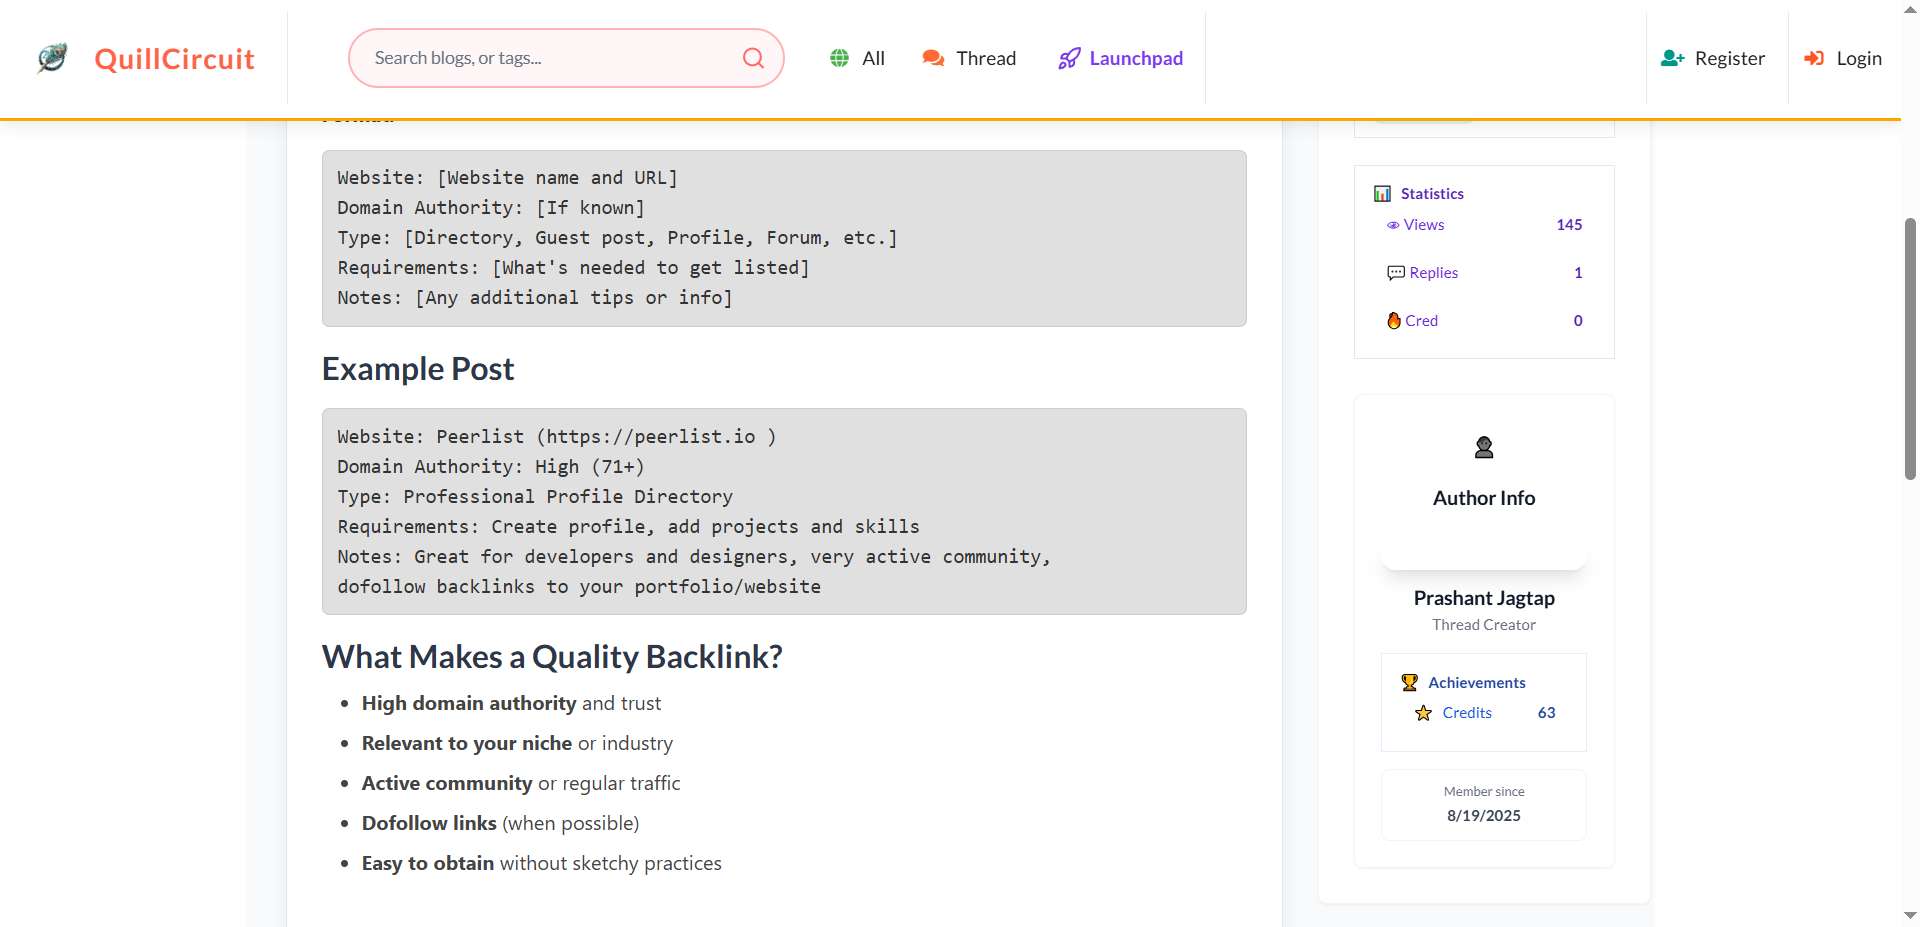Click the Easy to obtain bullet
Viewport: 1920px width, 927px height.
(x=541, y=864)
